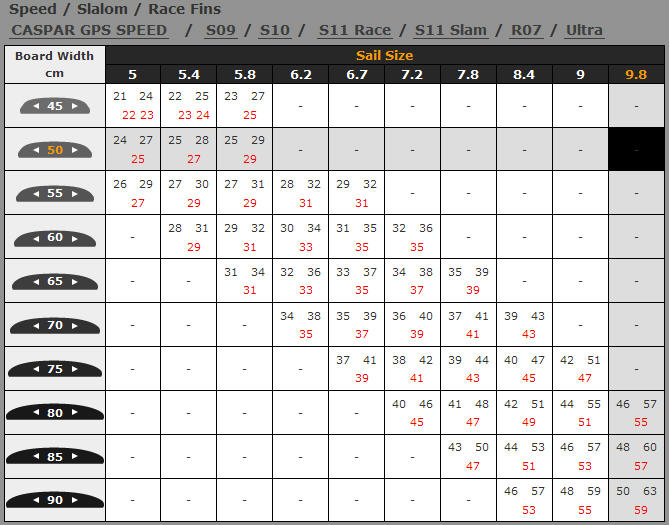The width and height of the screenshot is (669, 525).
Task: Select highlighted sail size 9.8 header
Action: [x=636, y=74]
